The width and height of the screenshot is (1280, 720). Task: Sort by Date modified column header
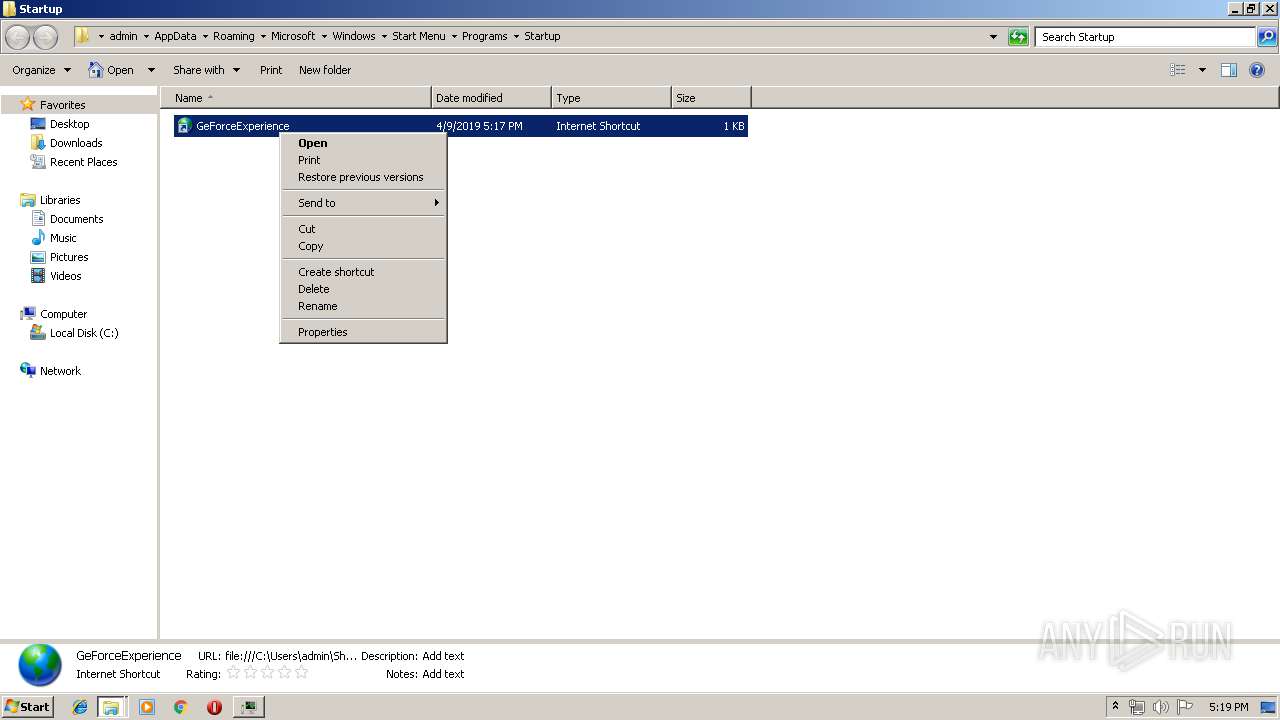coord(491,98)
